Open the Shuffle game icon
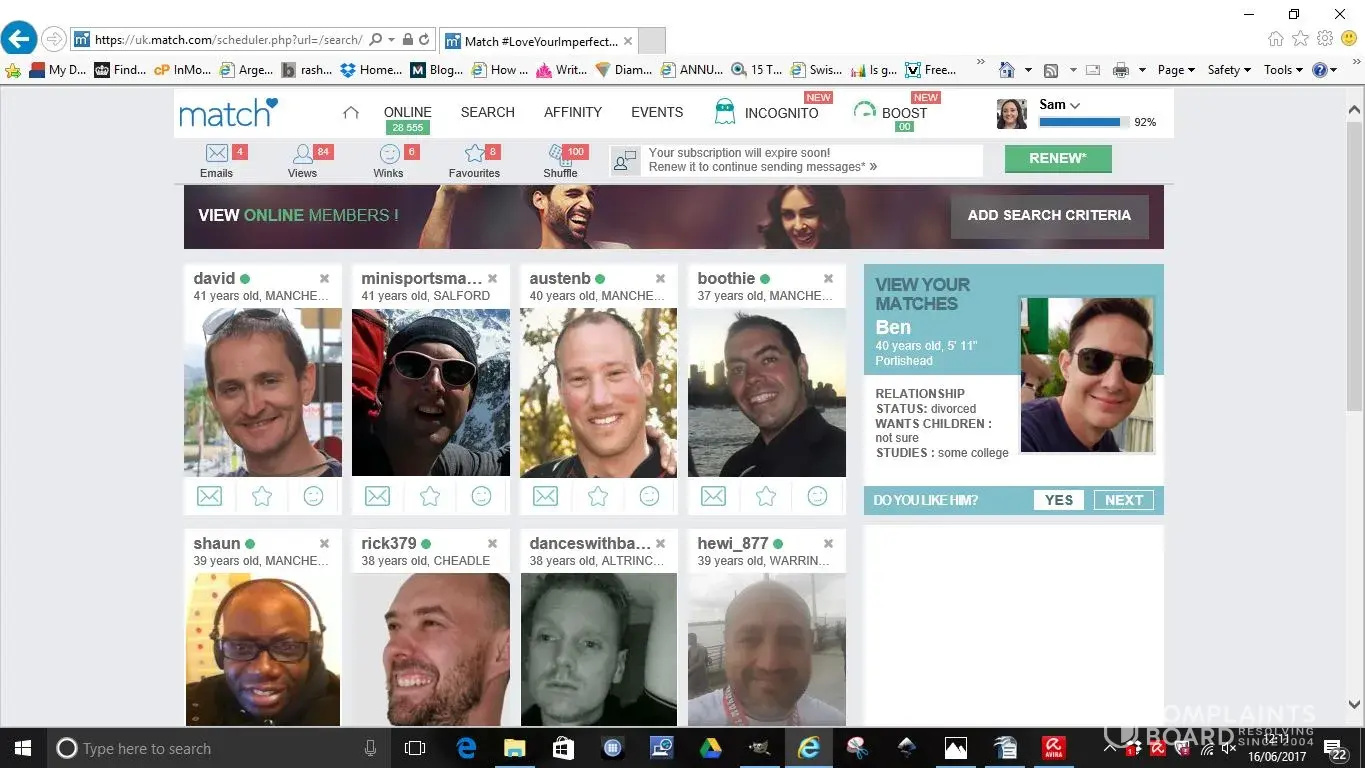 tap(559, 154)
